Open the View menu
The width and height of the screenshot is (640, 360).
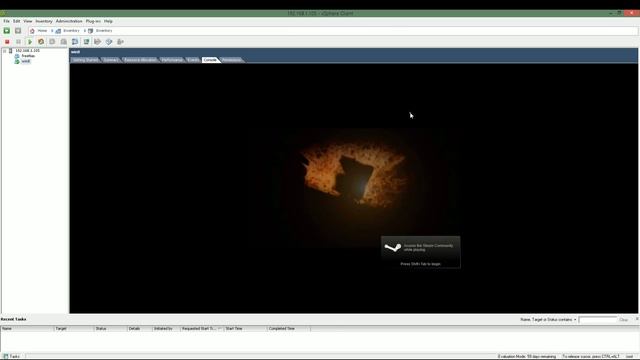point(28,21)
